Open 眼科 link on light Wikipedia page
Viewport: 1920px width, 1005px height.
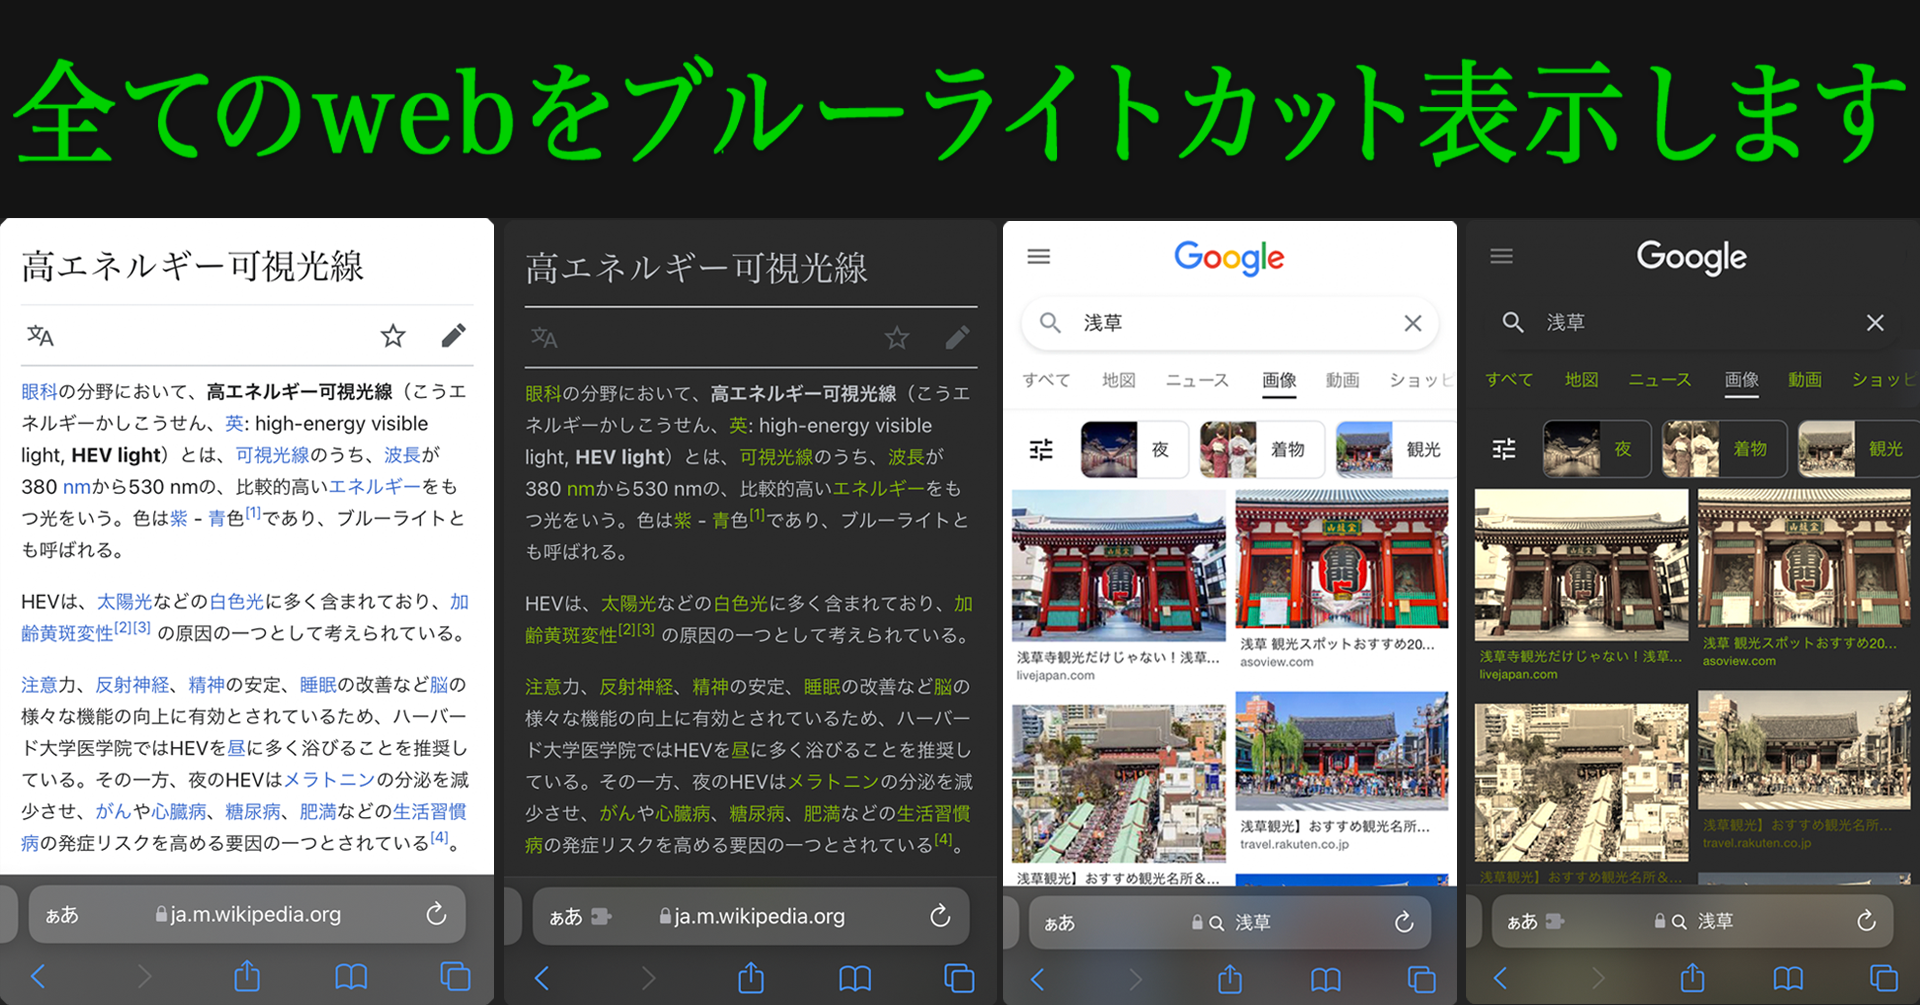[40, 391]
